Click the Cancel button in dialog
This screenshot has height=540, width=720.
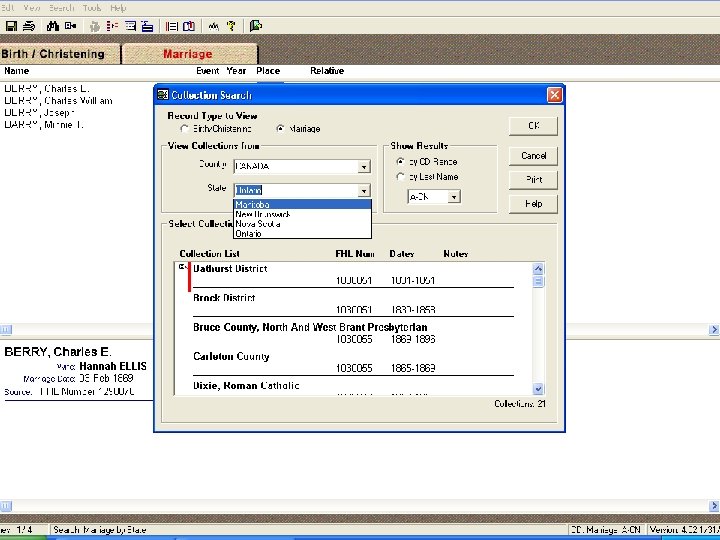533,156
